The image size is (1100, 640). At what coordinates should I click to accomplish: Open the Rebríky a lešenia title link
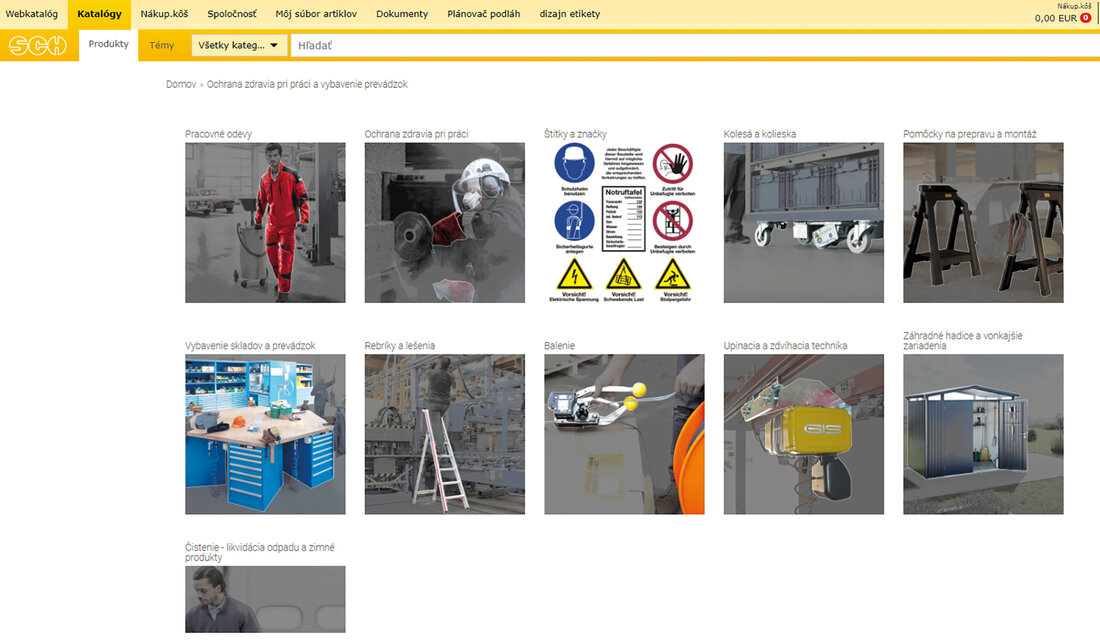click(x=400, y=346)
